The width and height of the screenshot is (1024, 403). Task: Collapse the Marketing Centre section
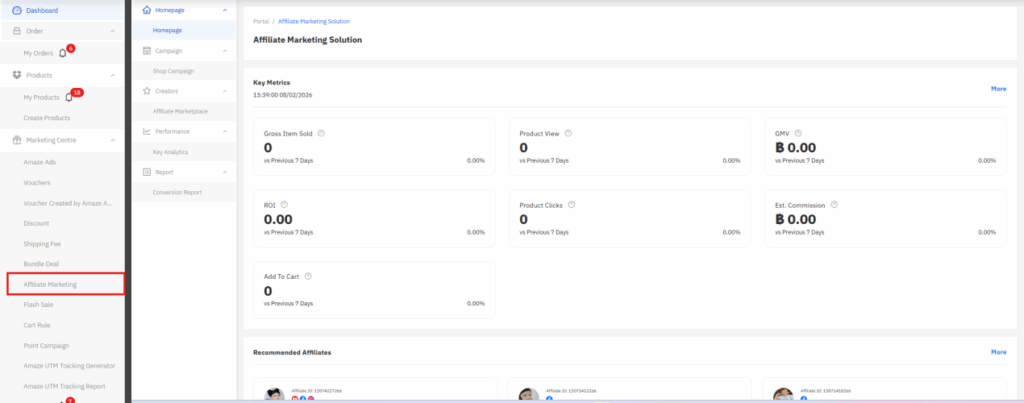[x=112, y=140]
